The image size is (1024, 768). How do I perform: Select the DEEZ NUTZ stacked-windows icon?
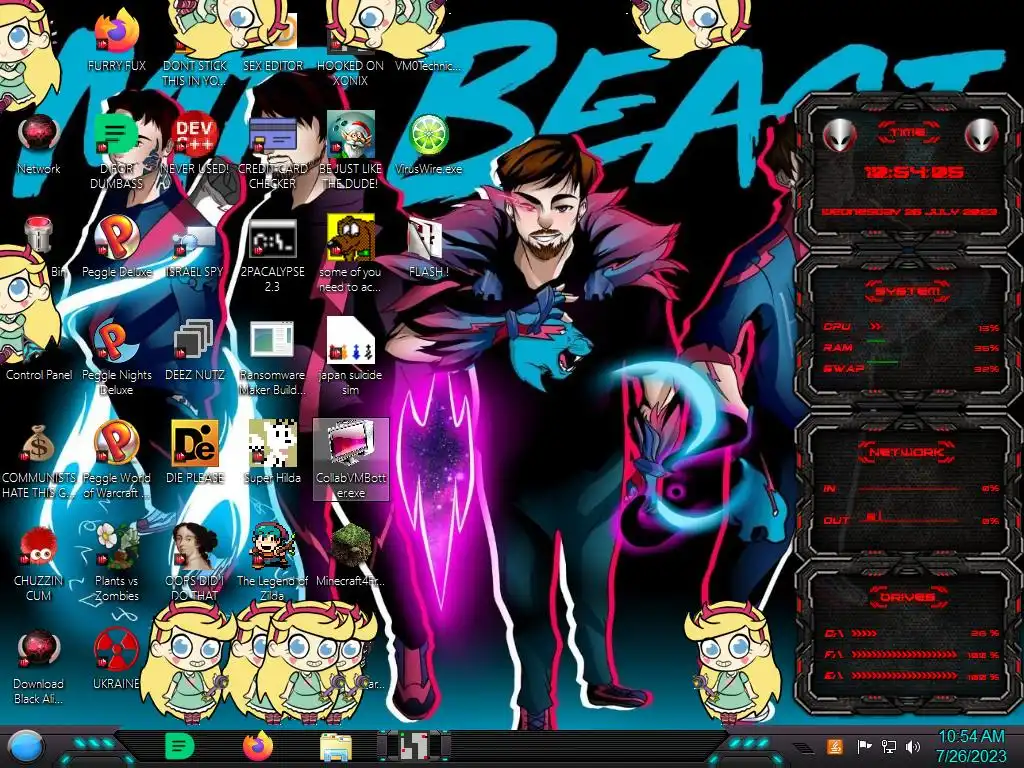click(x=194, y=341)
